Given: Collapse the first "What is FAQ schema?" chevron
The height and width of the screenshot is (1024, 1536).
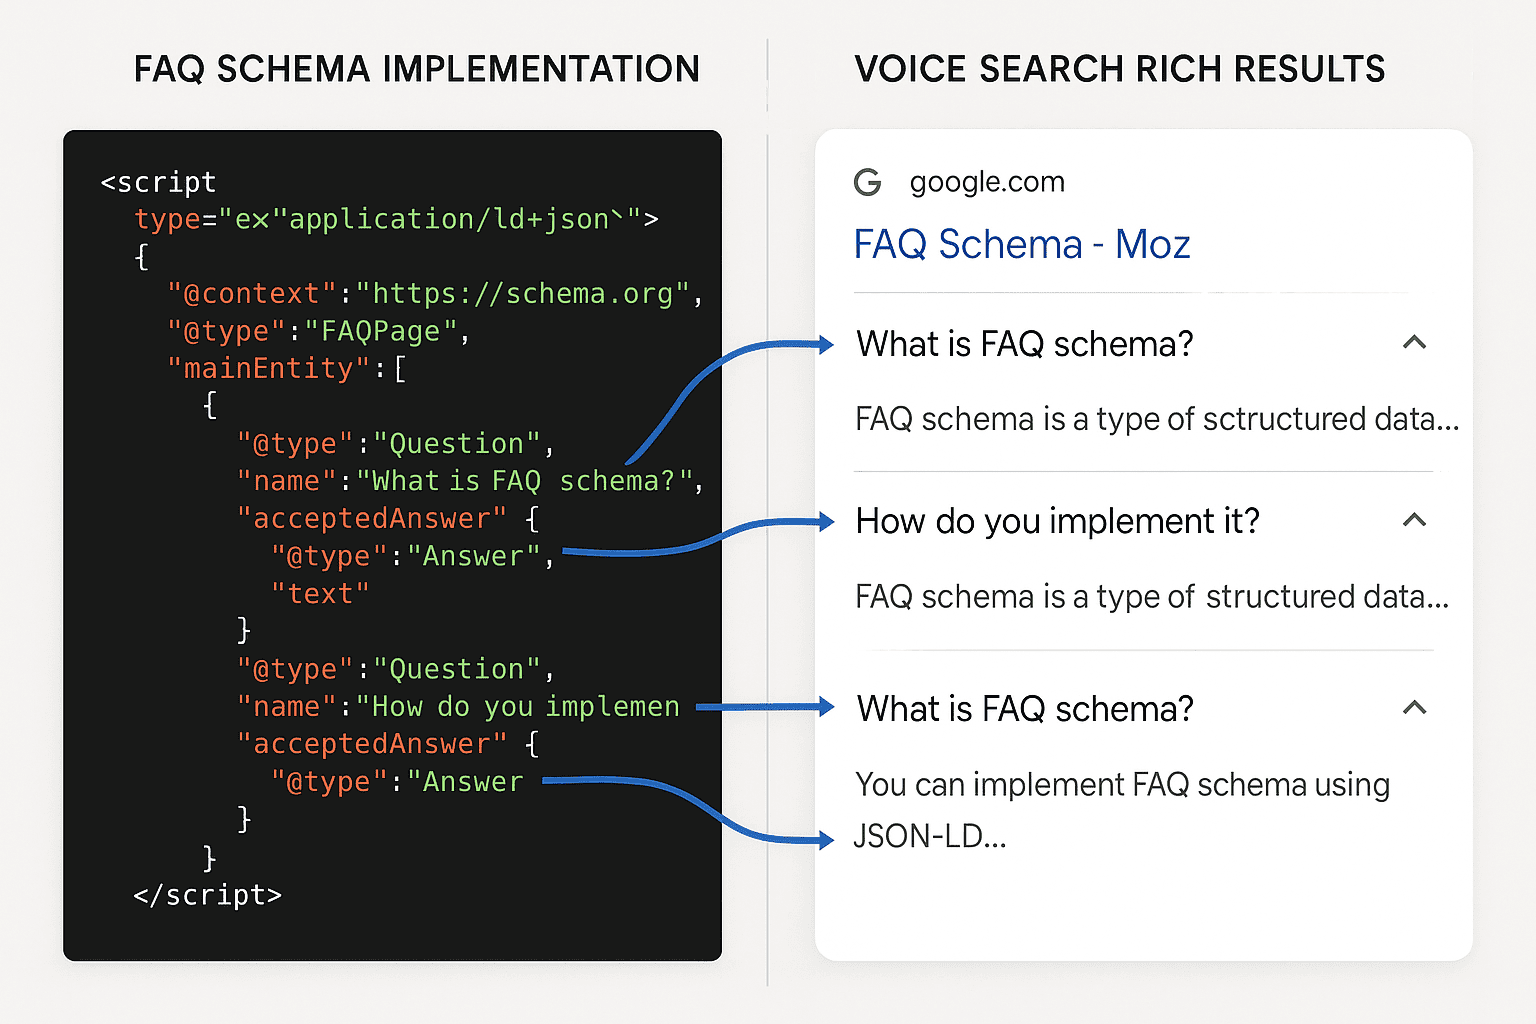Looking at the screenshot, I should 1414,342.
